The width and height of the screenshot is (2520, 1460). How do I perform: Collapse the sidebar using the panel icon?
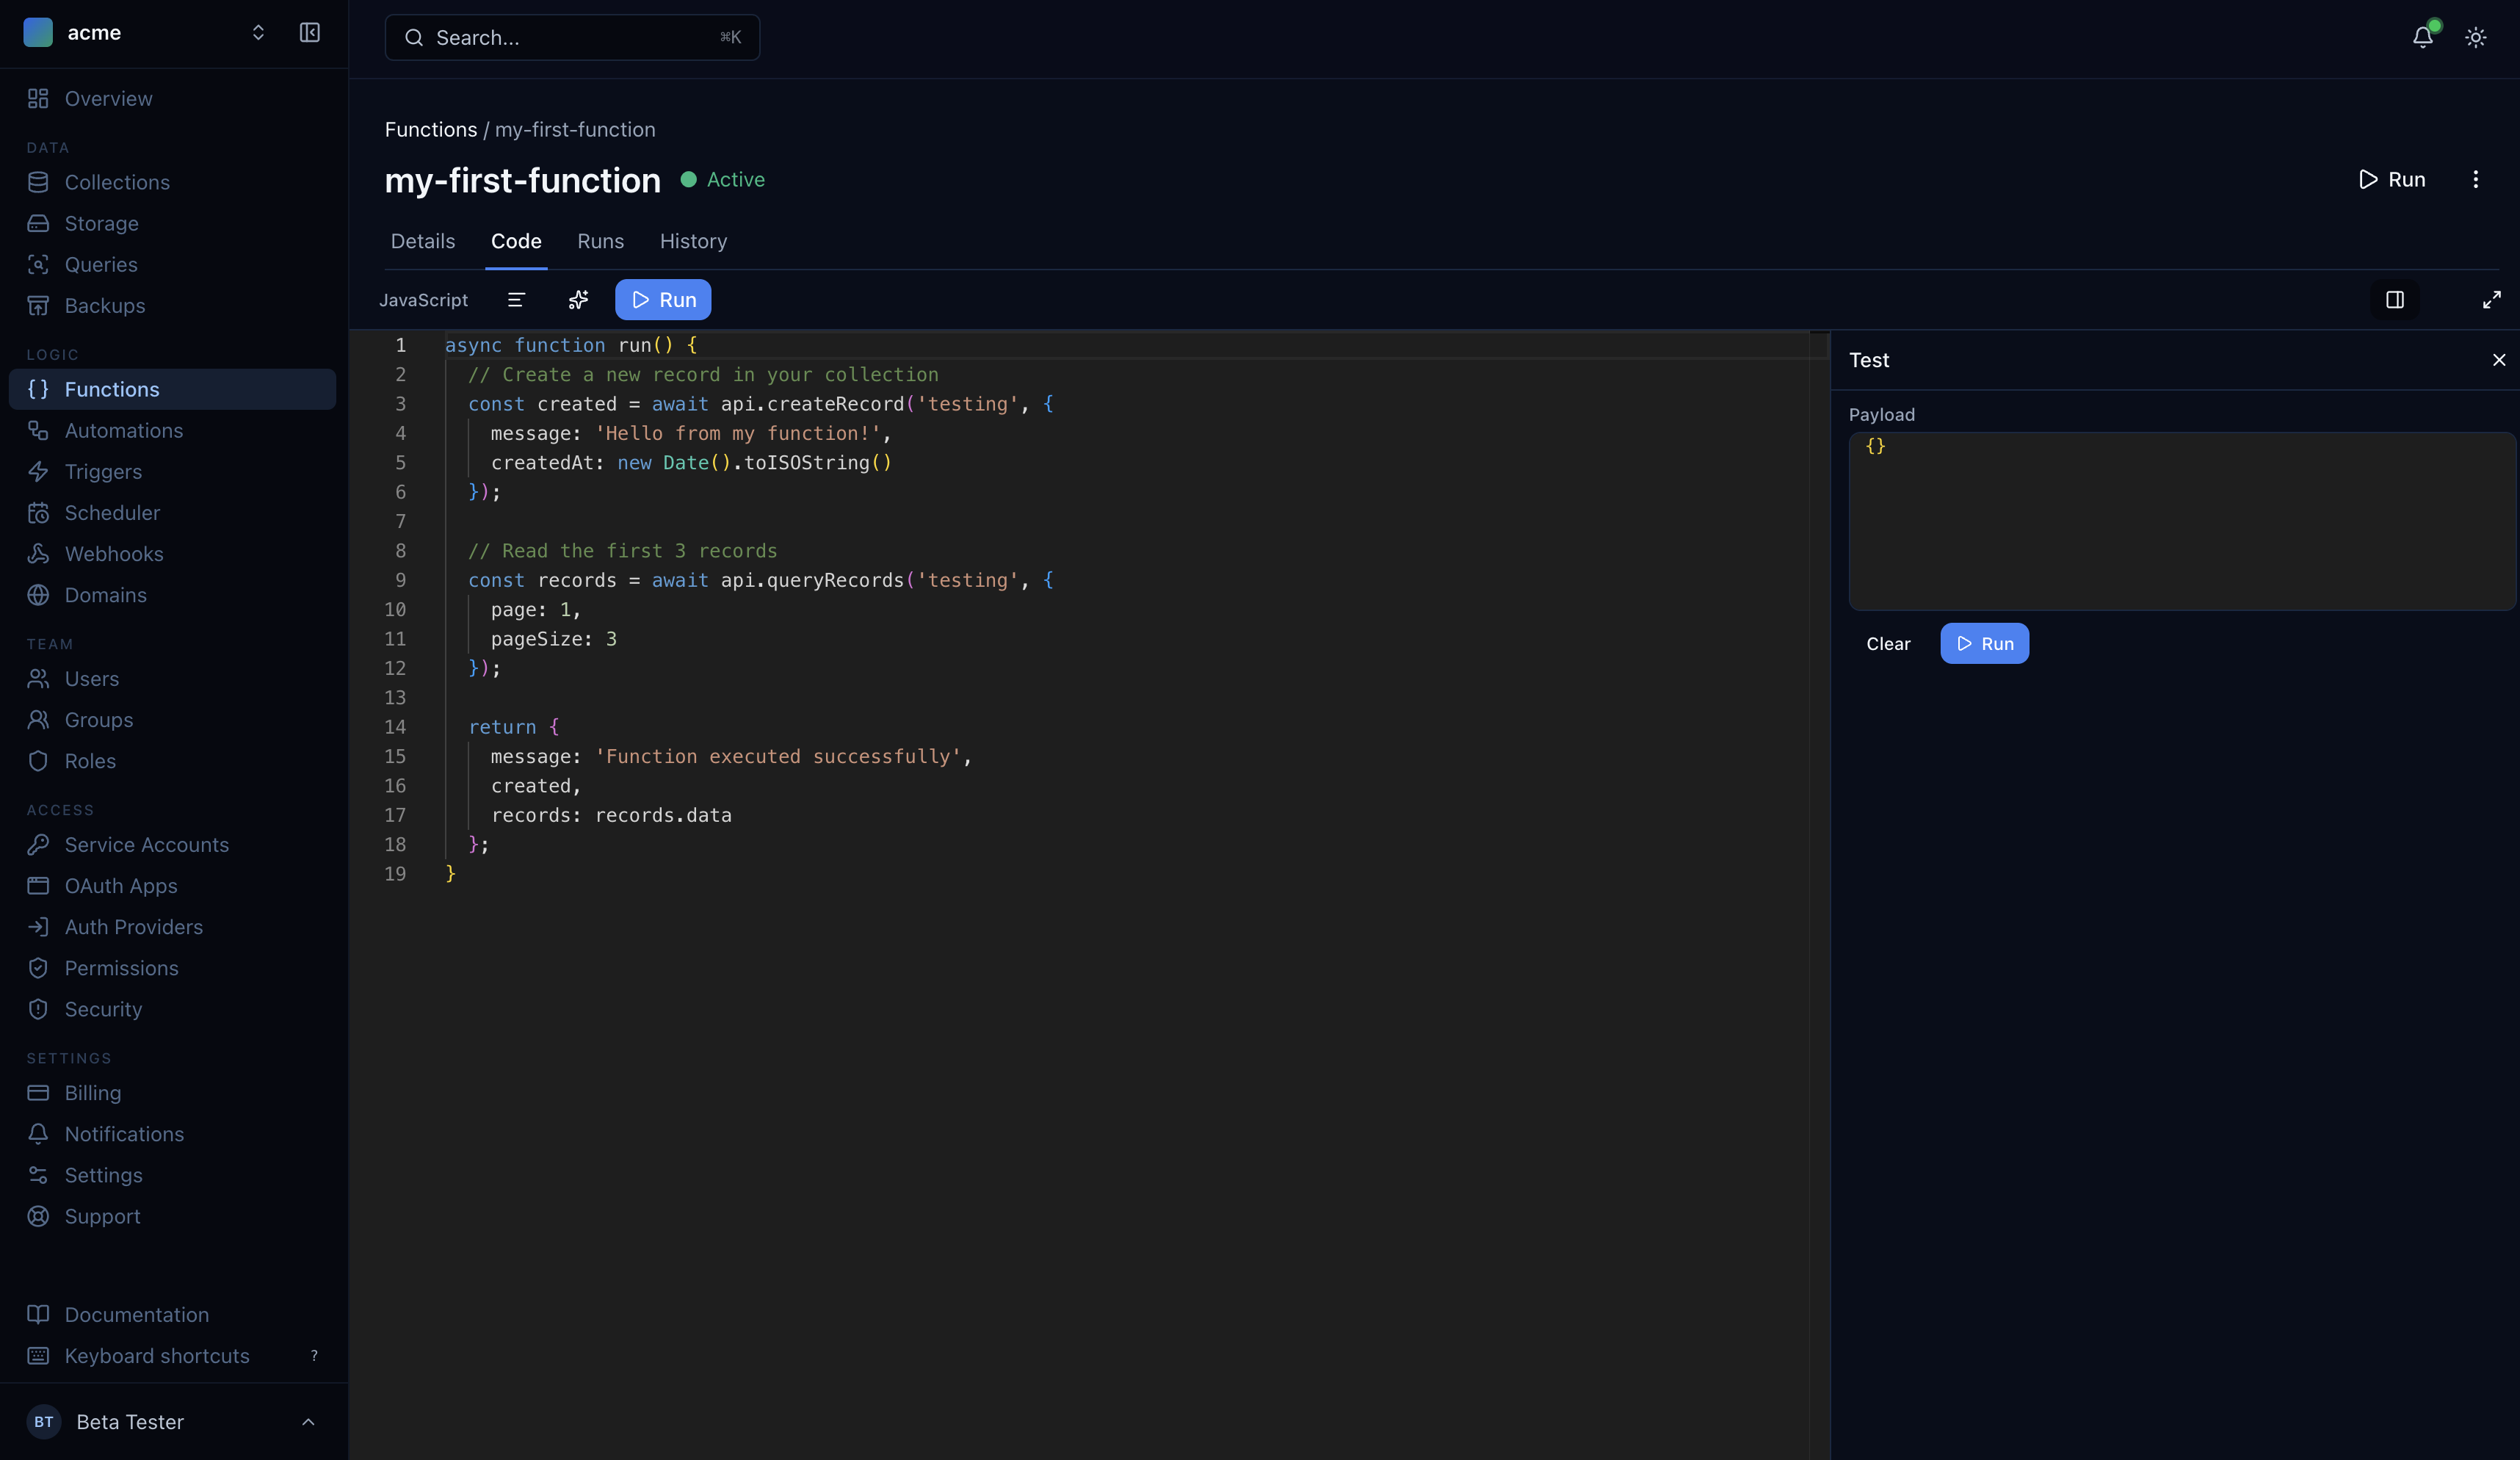309,32
